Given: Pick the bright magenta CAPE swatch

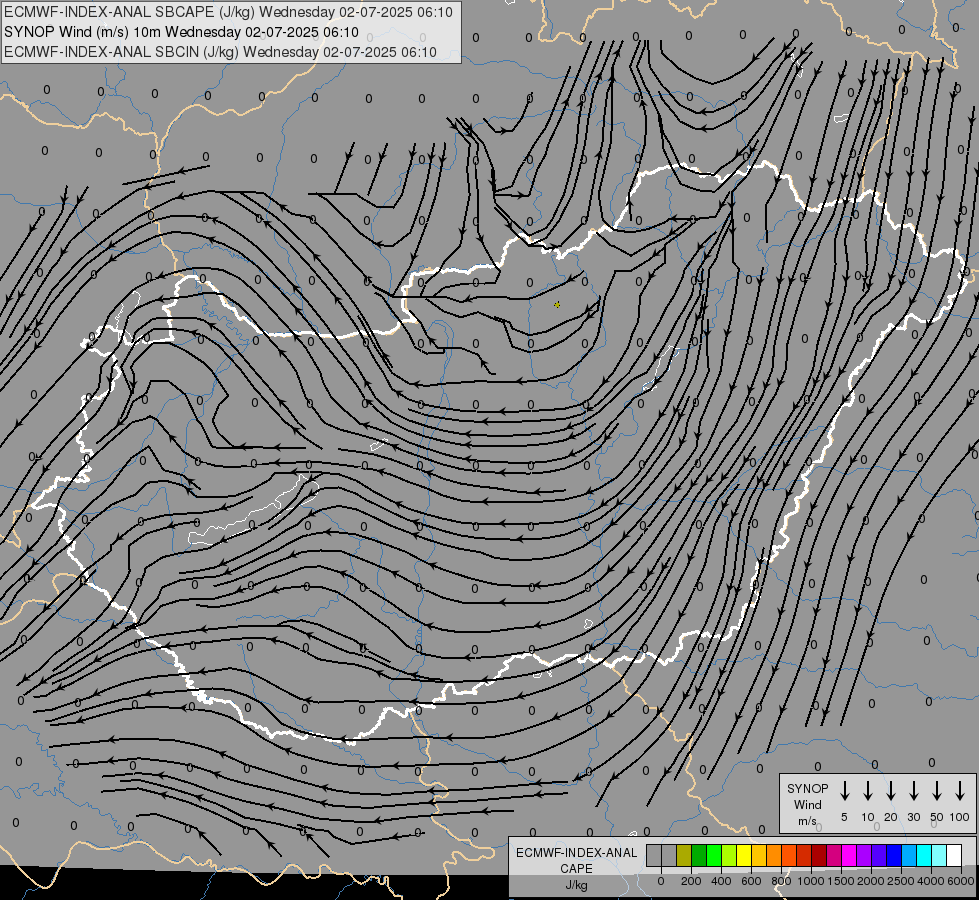Looking at the screenshot, I should tap(849, 855).
